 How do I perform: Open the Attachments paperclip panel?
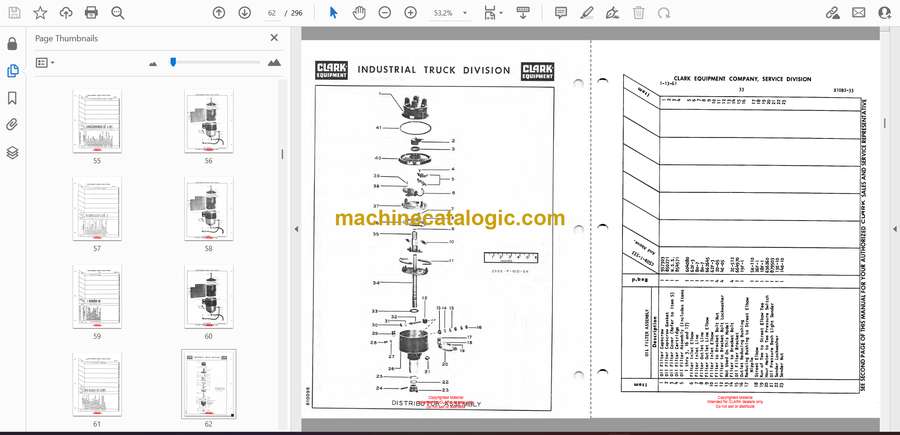12,125
